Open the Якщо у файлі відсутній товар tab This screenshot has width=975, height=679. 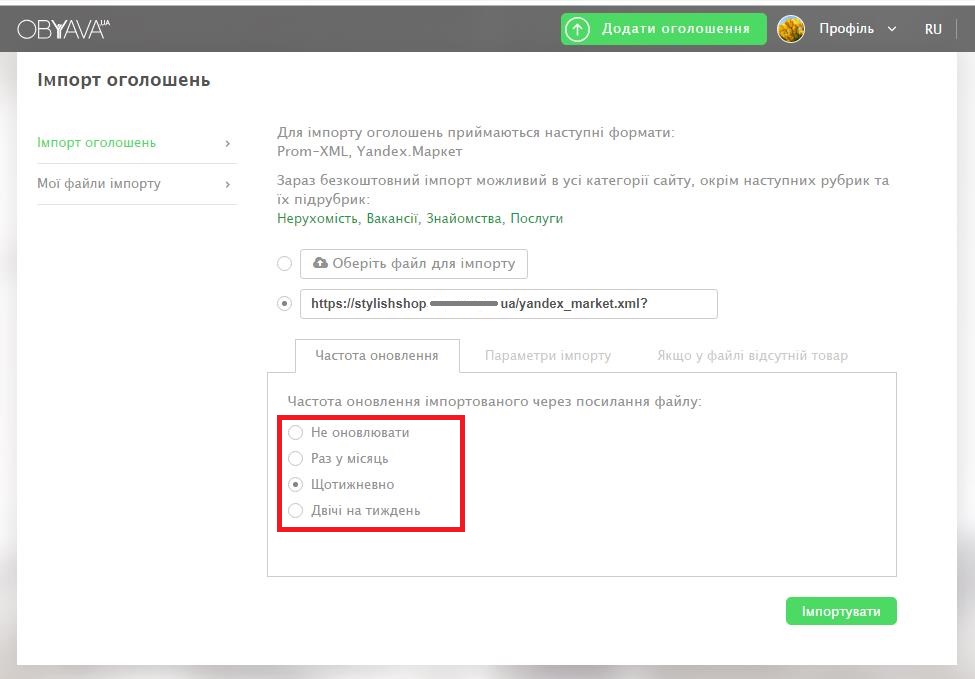tap(752, 356)
